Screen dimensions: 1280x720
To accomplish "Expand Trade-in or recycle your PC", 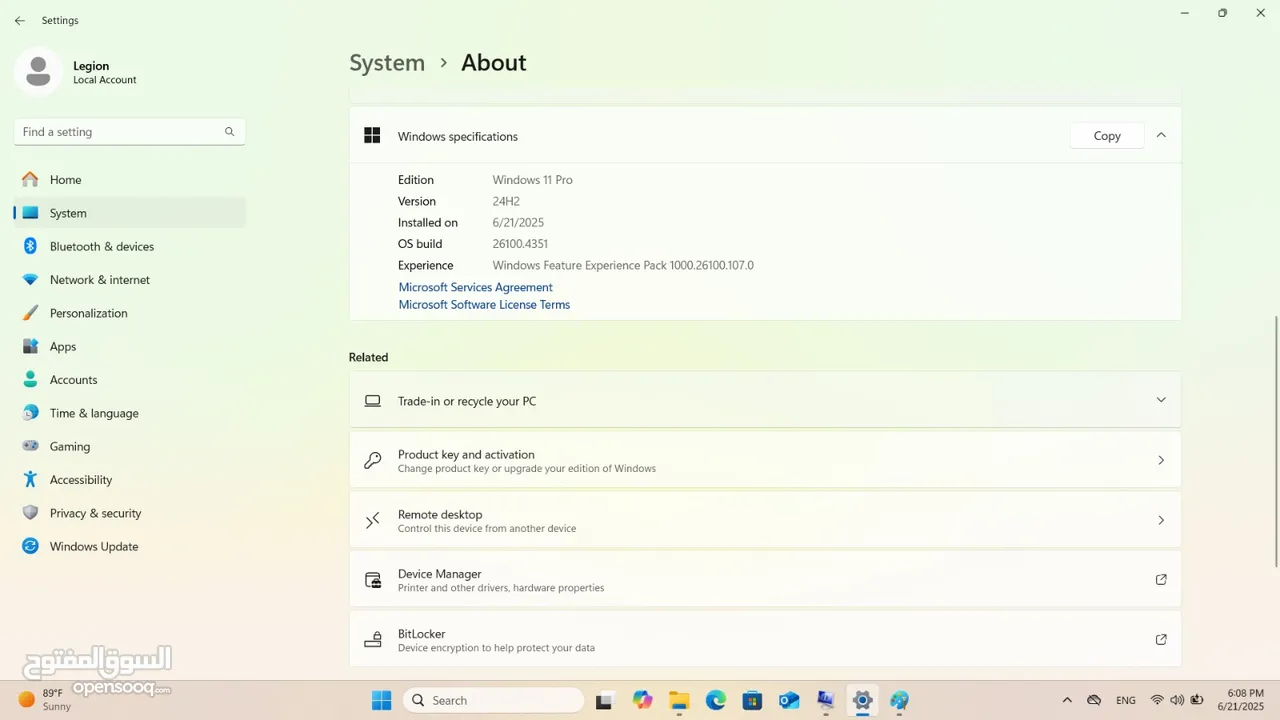I will point(765,400).
